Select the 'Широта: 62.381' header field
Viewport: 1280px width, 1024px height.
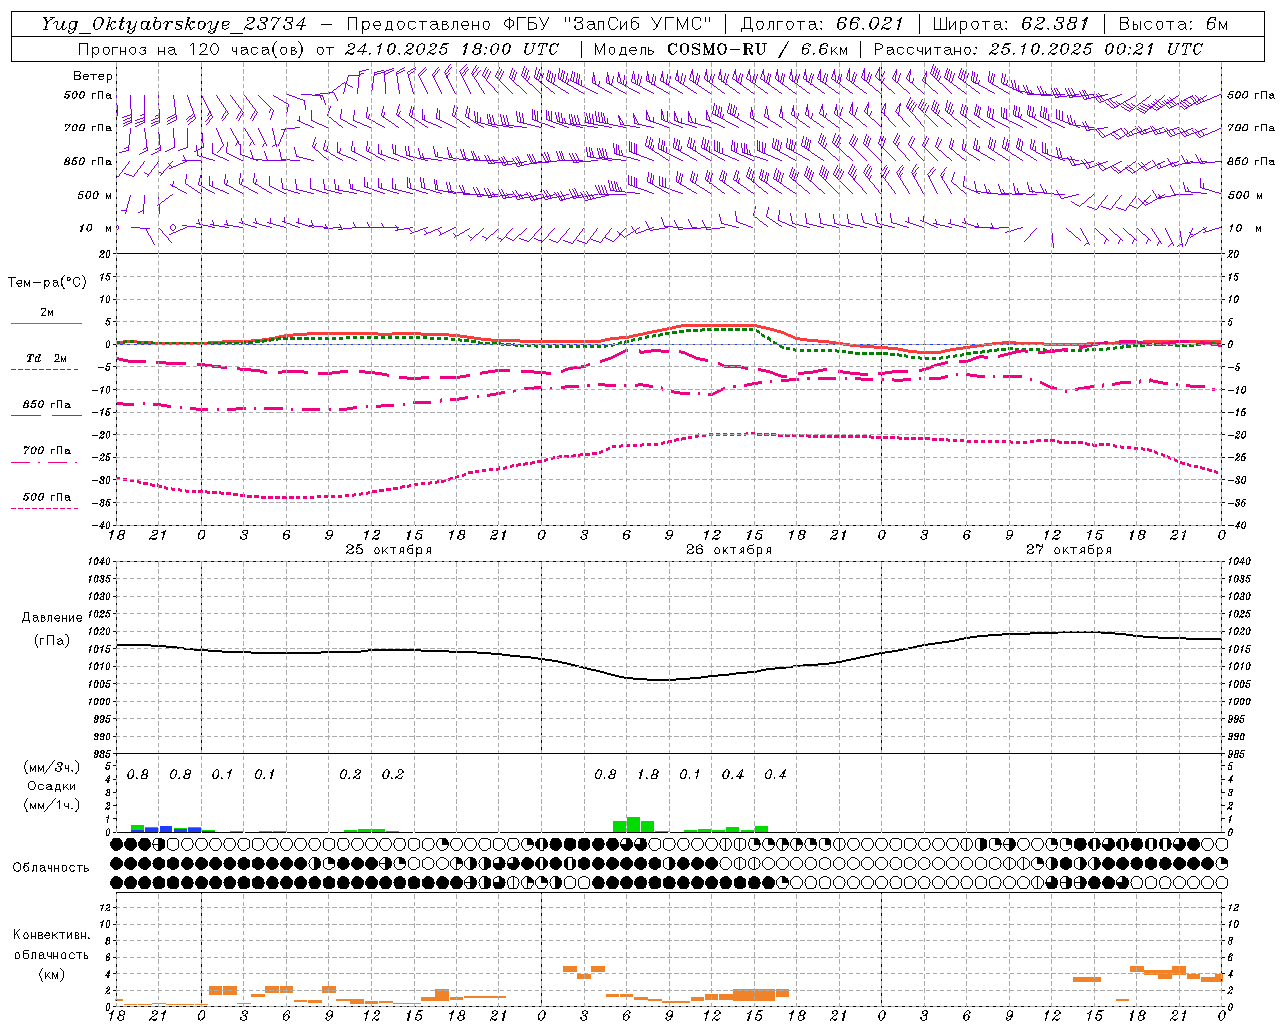click(x=1010, y=24)
